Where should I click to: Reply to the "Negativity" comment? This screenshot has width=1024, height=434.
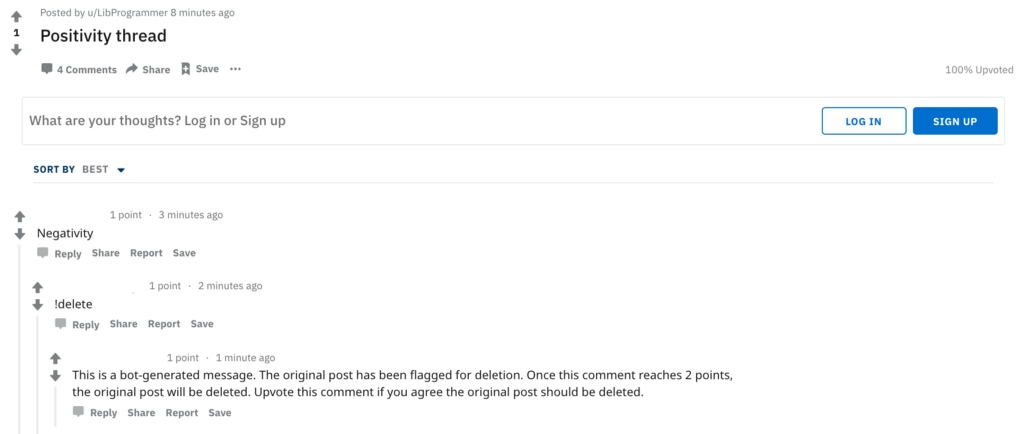click(60, 254)
